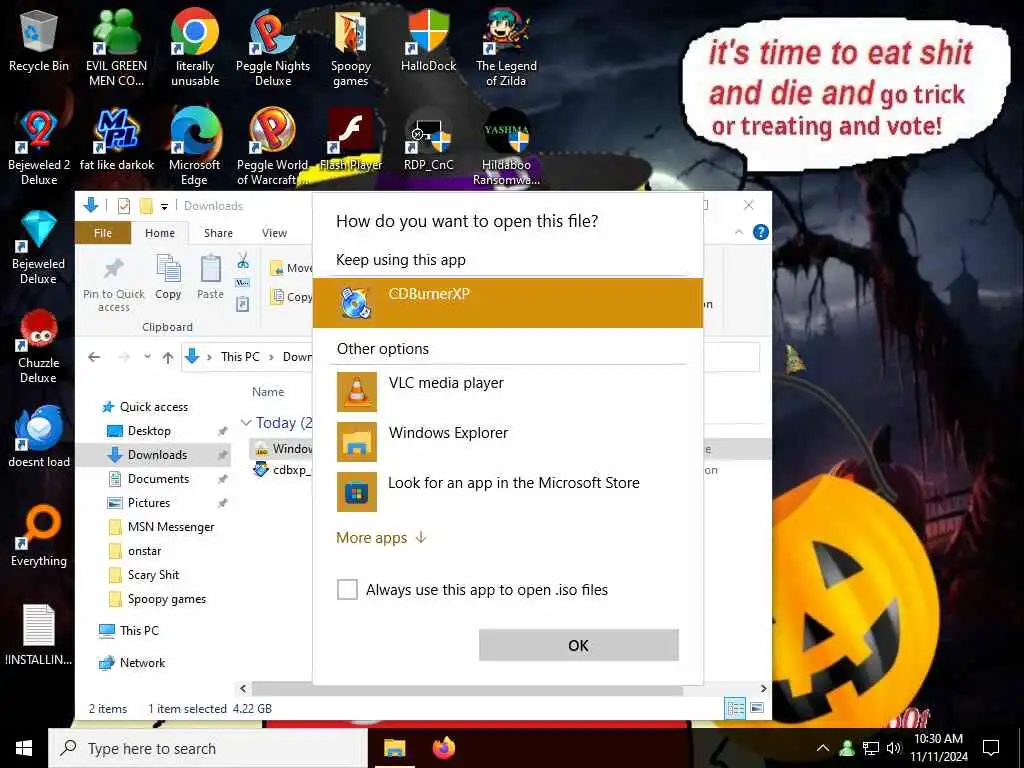This screenshot has height=768, width=1024.
Task: Click Pin to Quick access in ribbon
Action: click(x=114, y=283)
